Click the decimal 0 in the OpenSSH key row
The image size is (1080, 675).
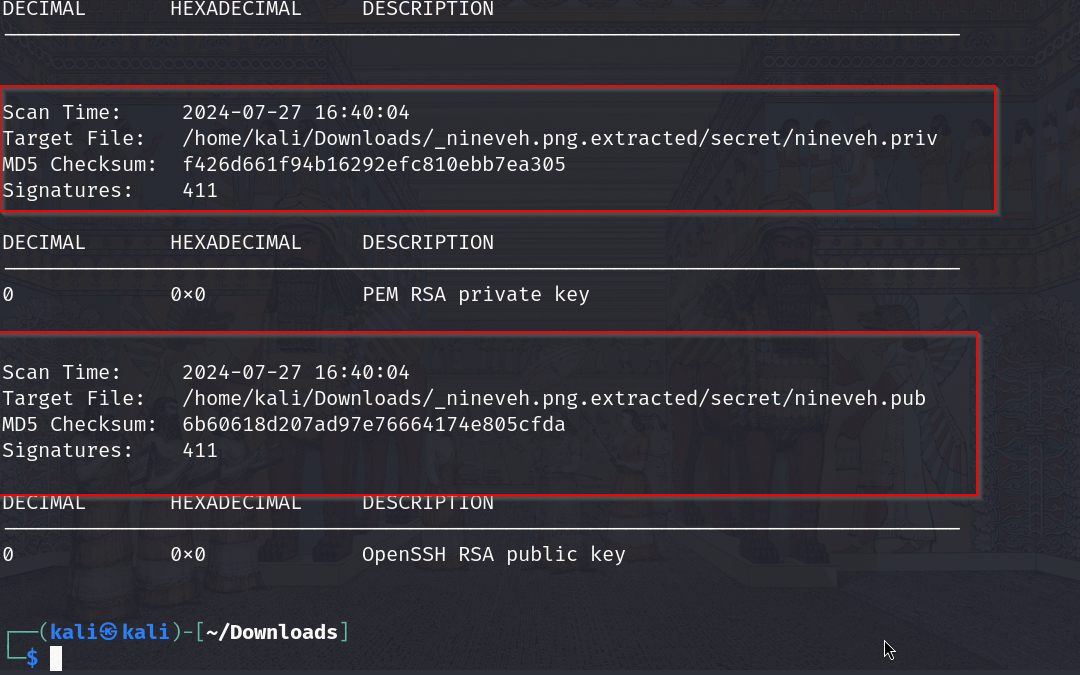pos(8,554)
